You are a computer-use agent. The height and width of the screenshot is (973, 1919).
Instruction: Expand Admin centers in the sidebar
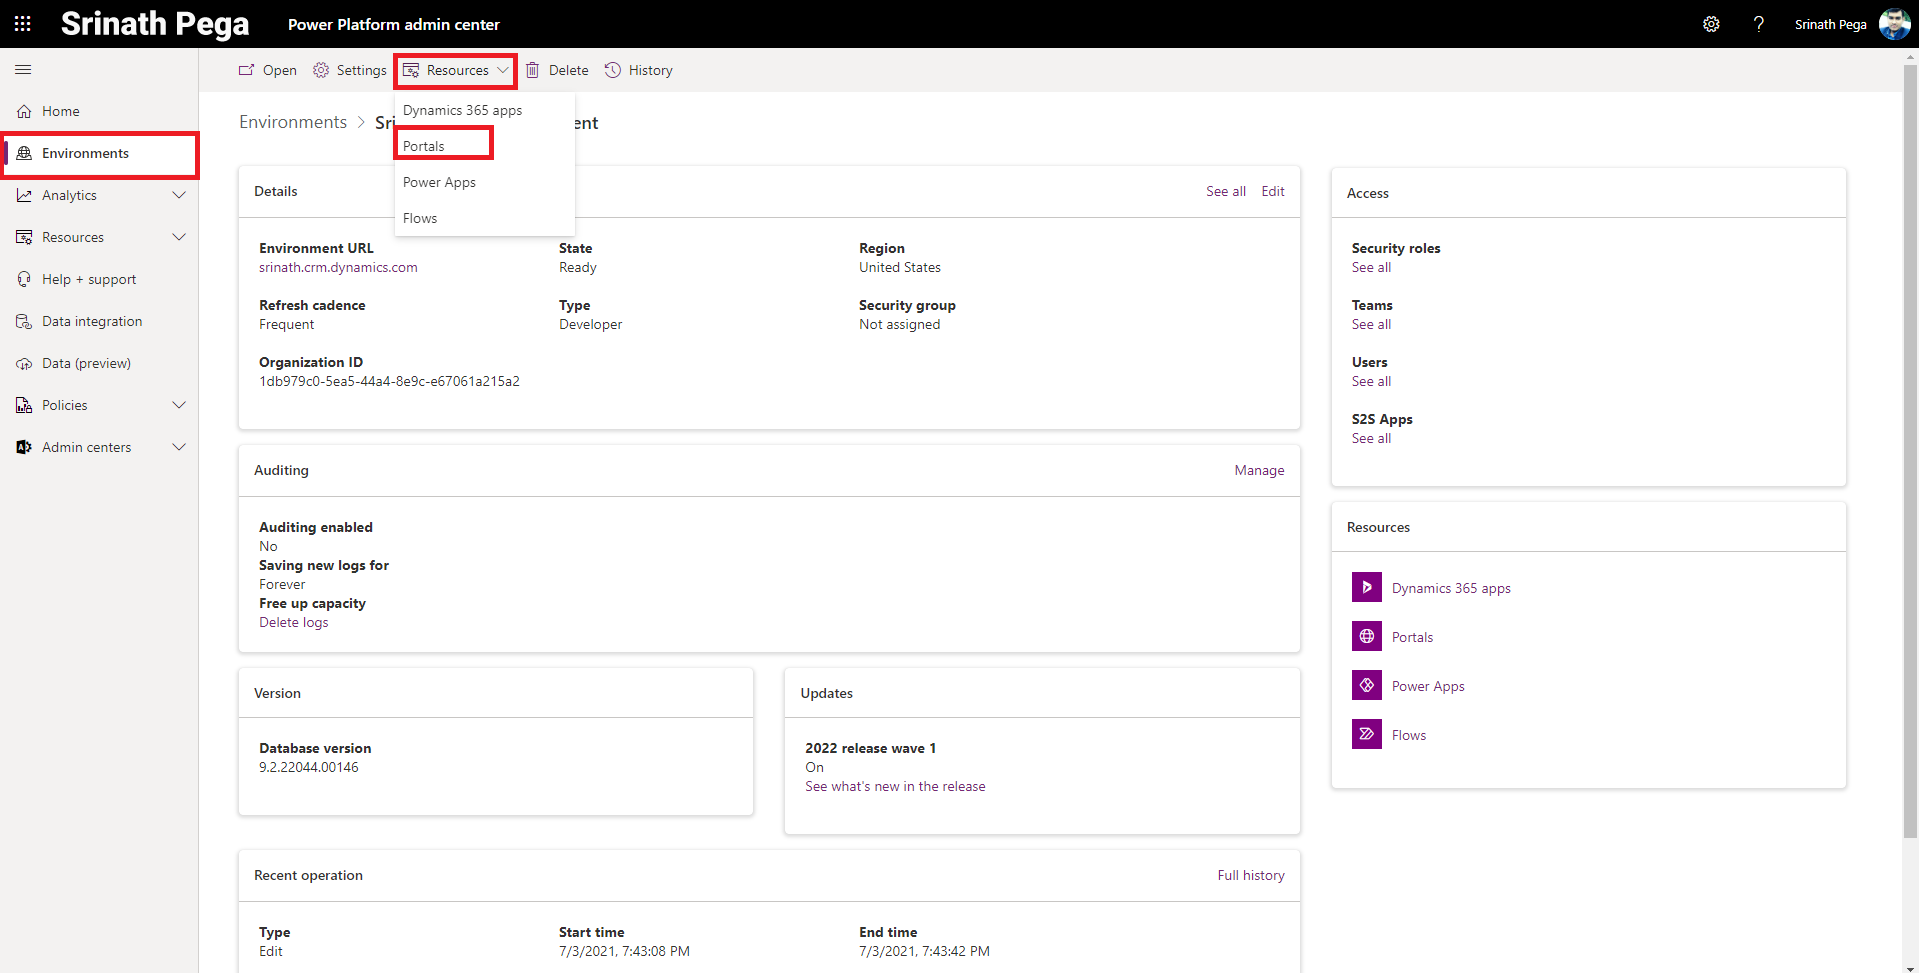[x=179, y=448]
